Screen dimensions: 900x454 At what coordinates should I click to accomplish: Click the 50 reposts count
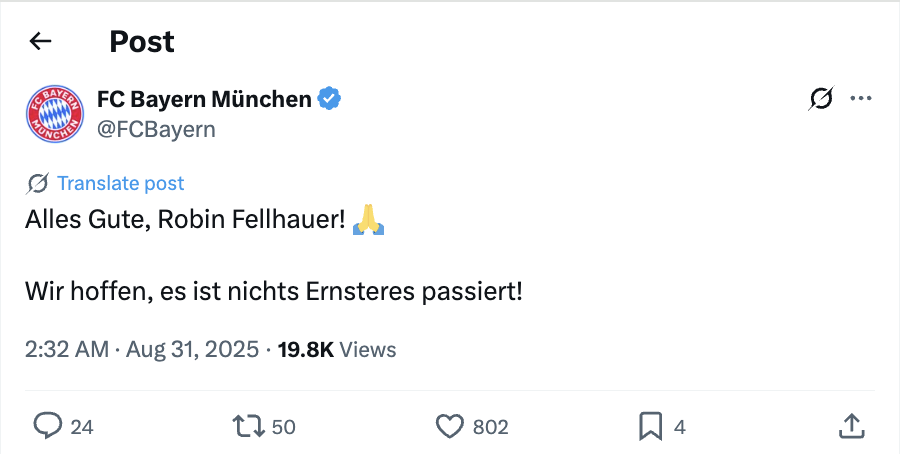tap(284, 427)
